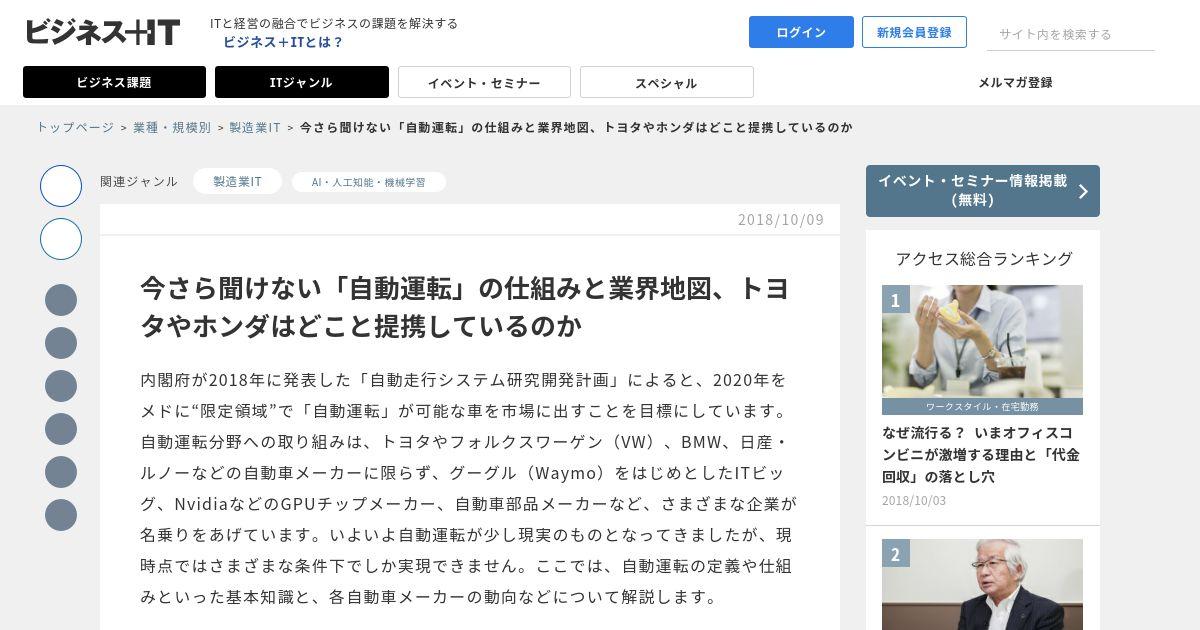
Task: Open the ビジネス＋ITとは？ link
Action: [283, 42]
